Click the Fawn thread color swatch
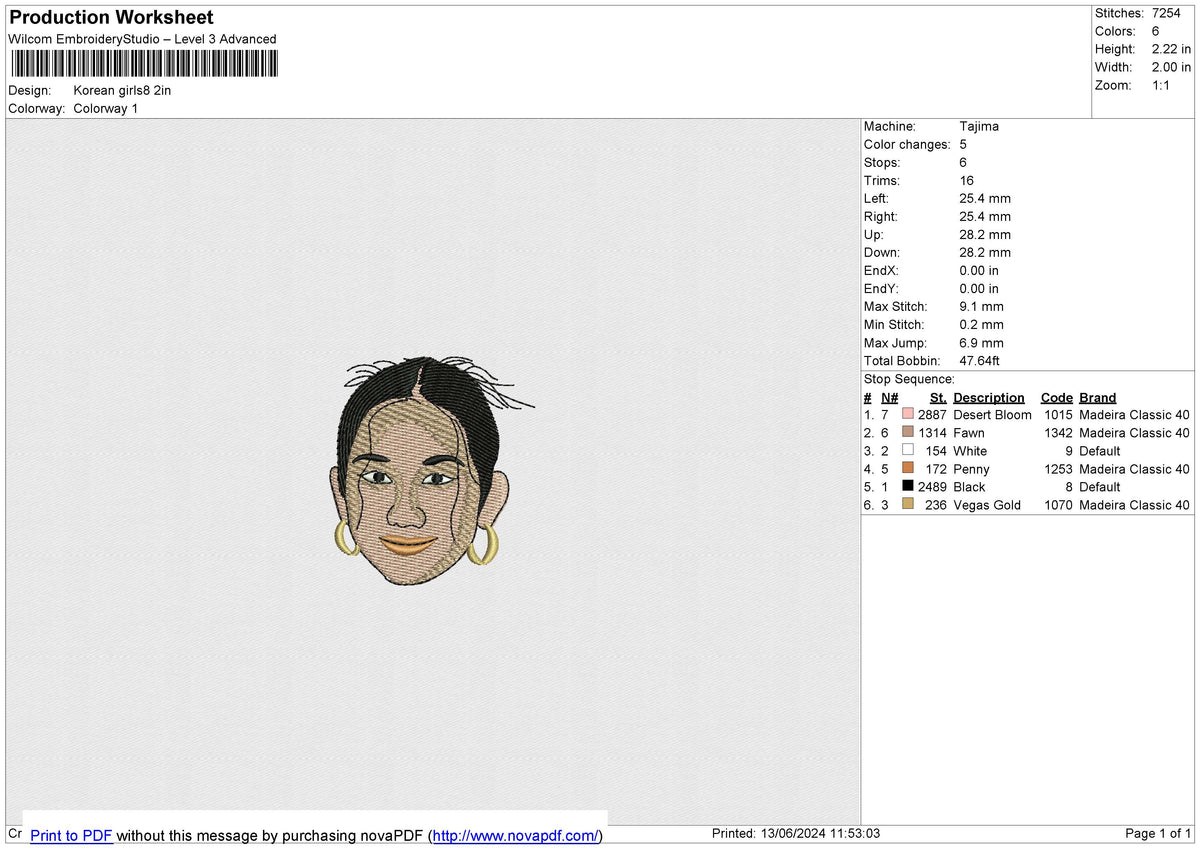 [908, 432]
